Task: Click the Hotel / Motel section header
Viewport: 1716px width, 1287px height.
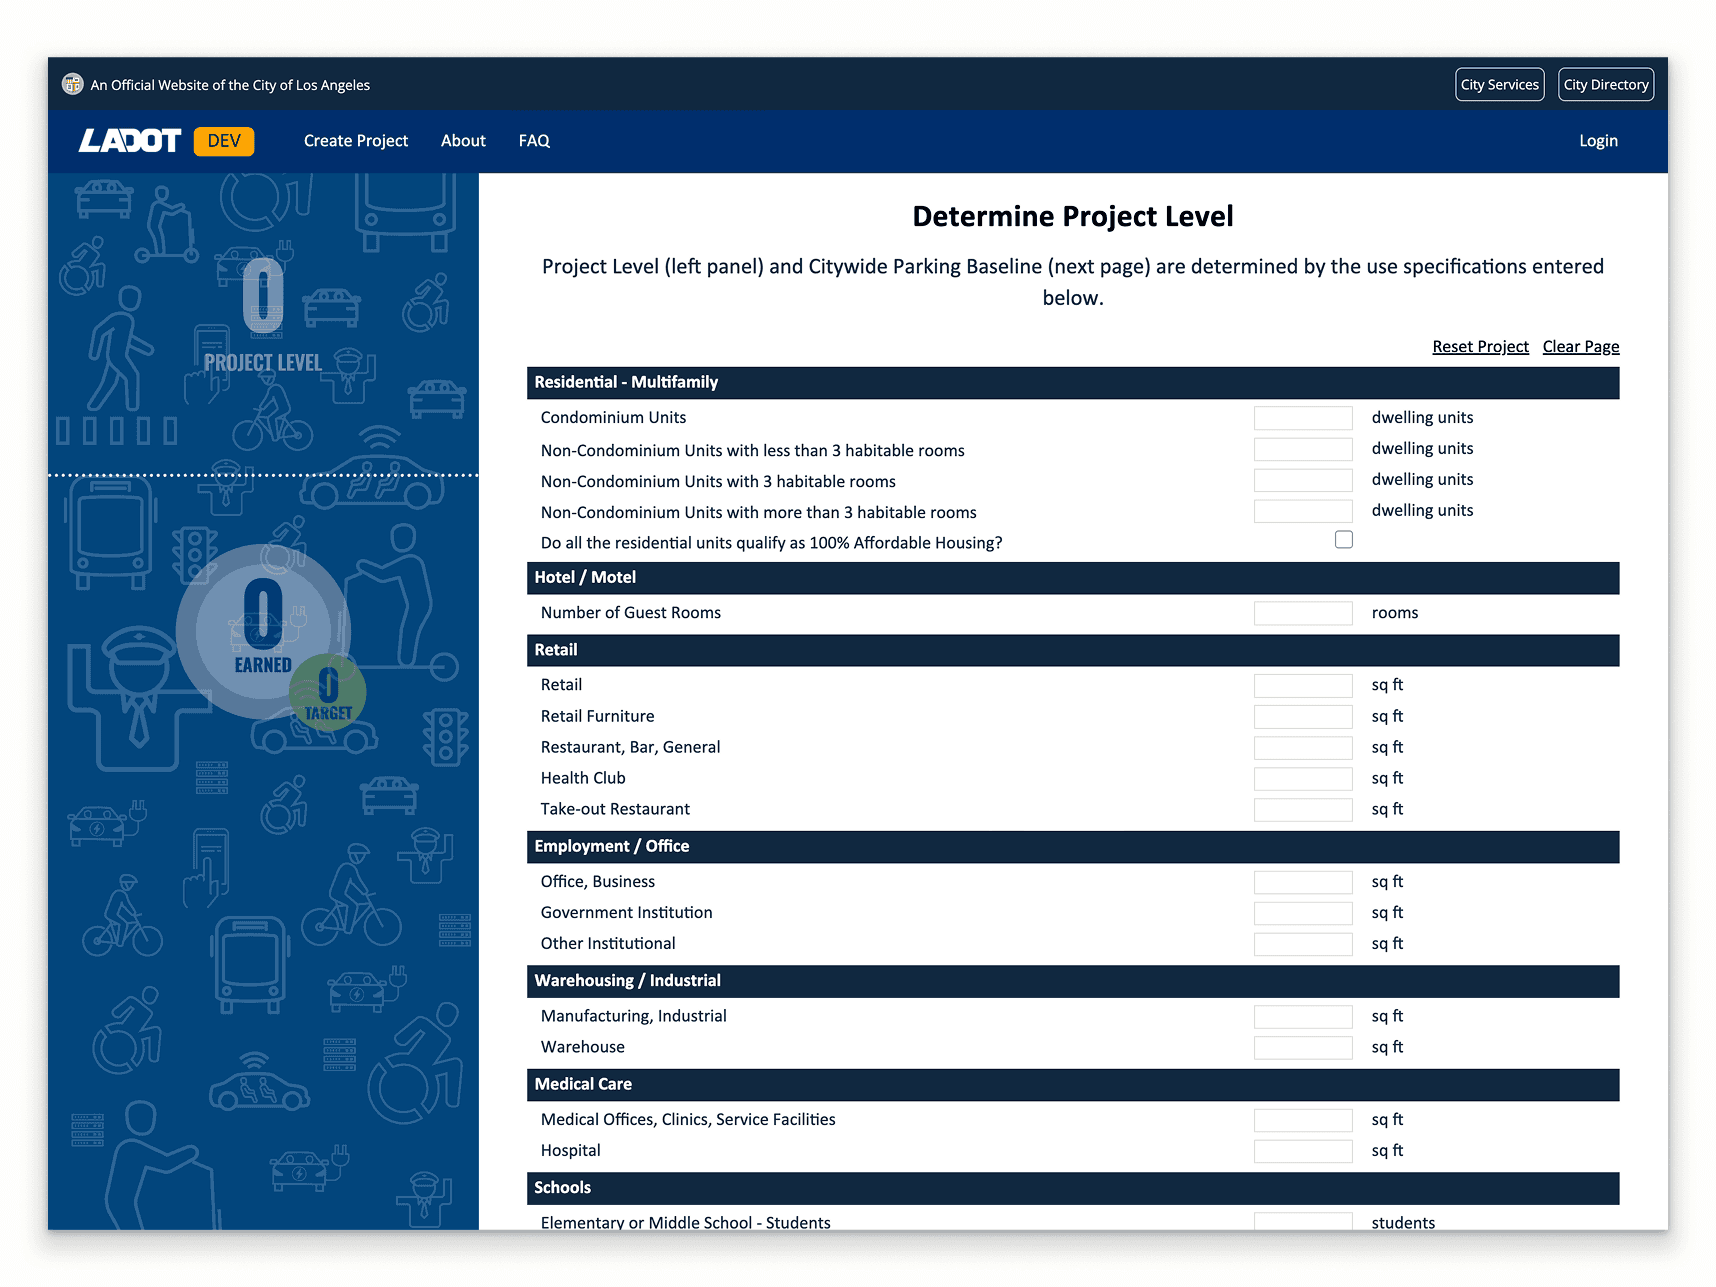Action: click(x=1073, y=578)
